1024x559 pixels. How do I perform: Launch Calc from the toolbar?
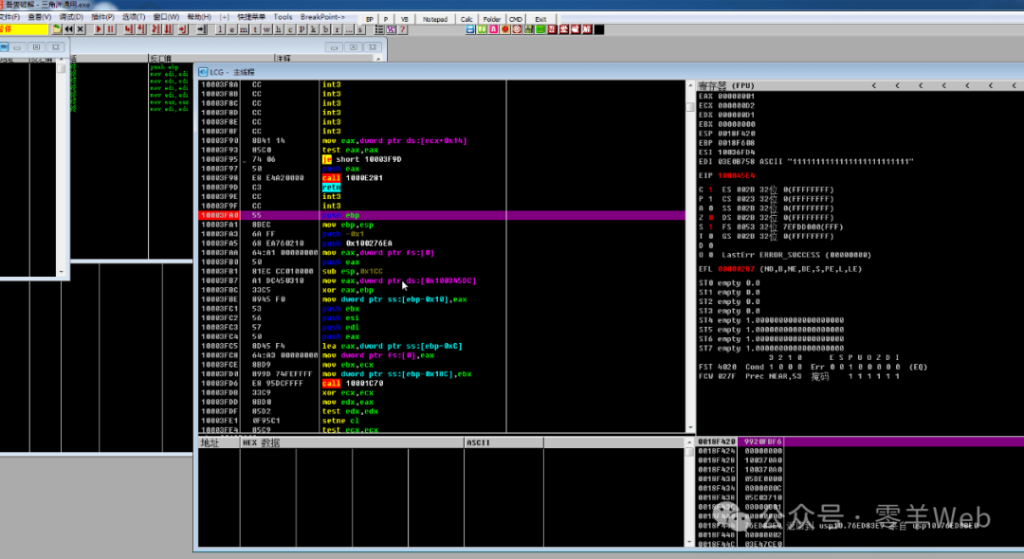(x=466, y=19)
